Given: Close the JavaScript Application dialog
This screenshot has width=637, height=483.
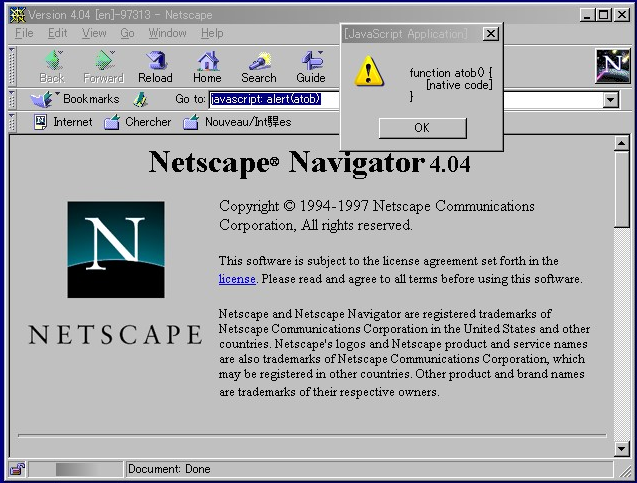Looking at the screenshot, I should [x=491, y=34].
